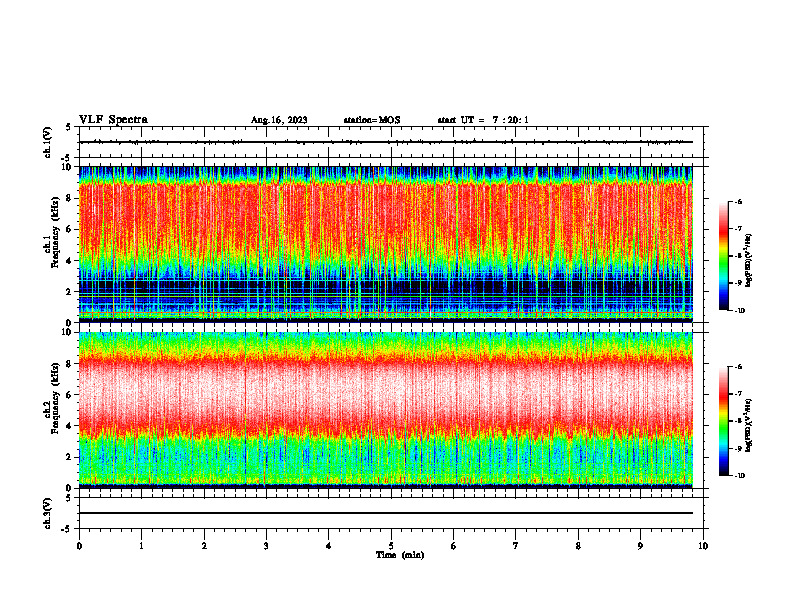Click the "VLF Spectra" title text
The image size is (792, 612).
click(113, 120)
